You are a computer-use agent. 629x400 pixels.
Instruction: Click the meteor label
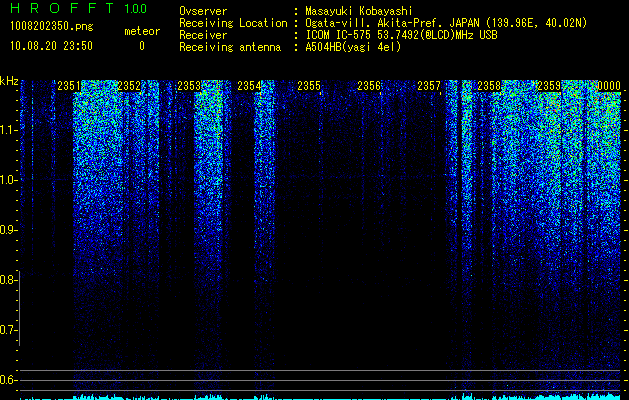point(142,31)
